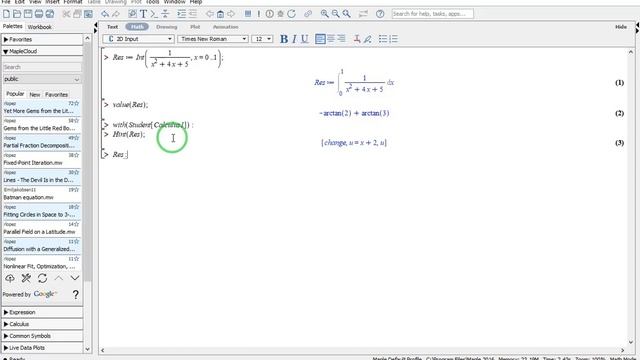Expand the Expression palette
Image resolution: width=640 pixels, height=360 pixels.
(42, 312)
